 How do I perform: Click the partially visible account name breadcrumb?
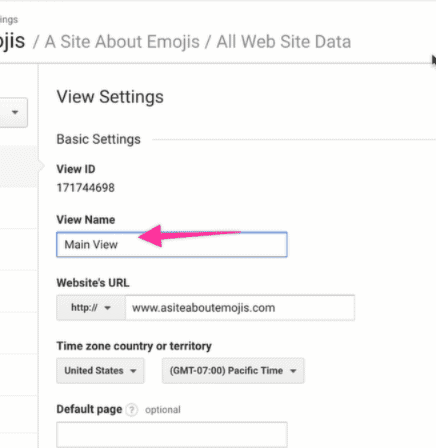pos(12,42)
